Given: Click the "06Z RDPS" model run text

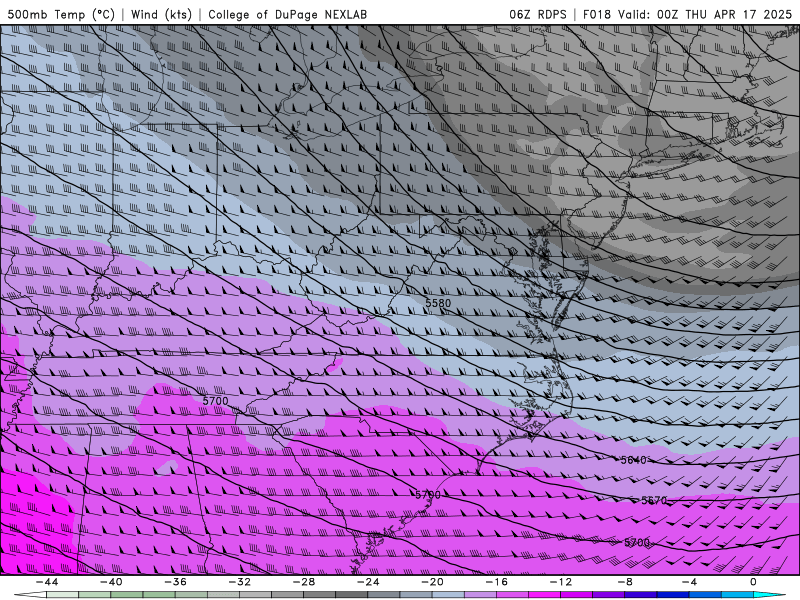Looking at the screenshot, I should click(538, 14).
